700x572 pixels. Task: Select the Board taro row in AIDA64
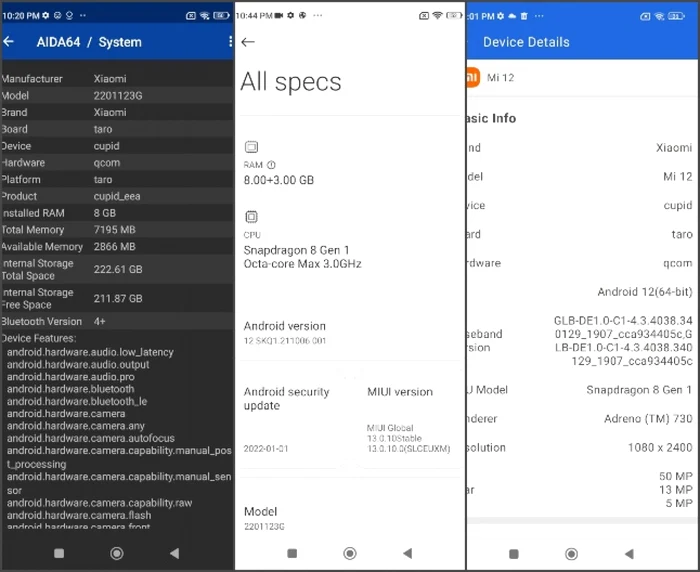point(117,129)
